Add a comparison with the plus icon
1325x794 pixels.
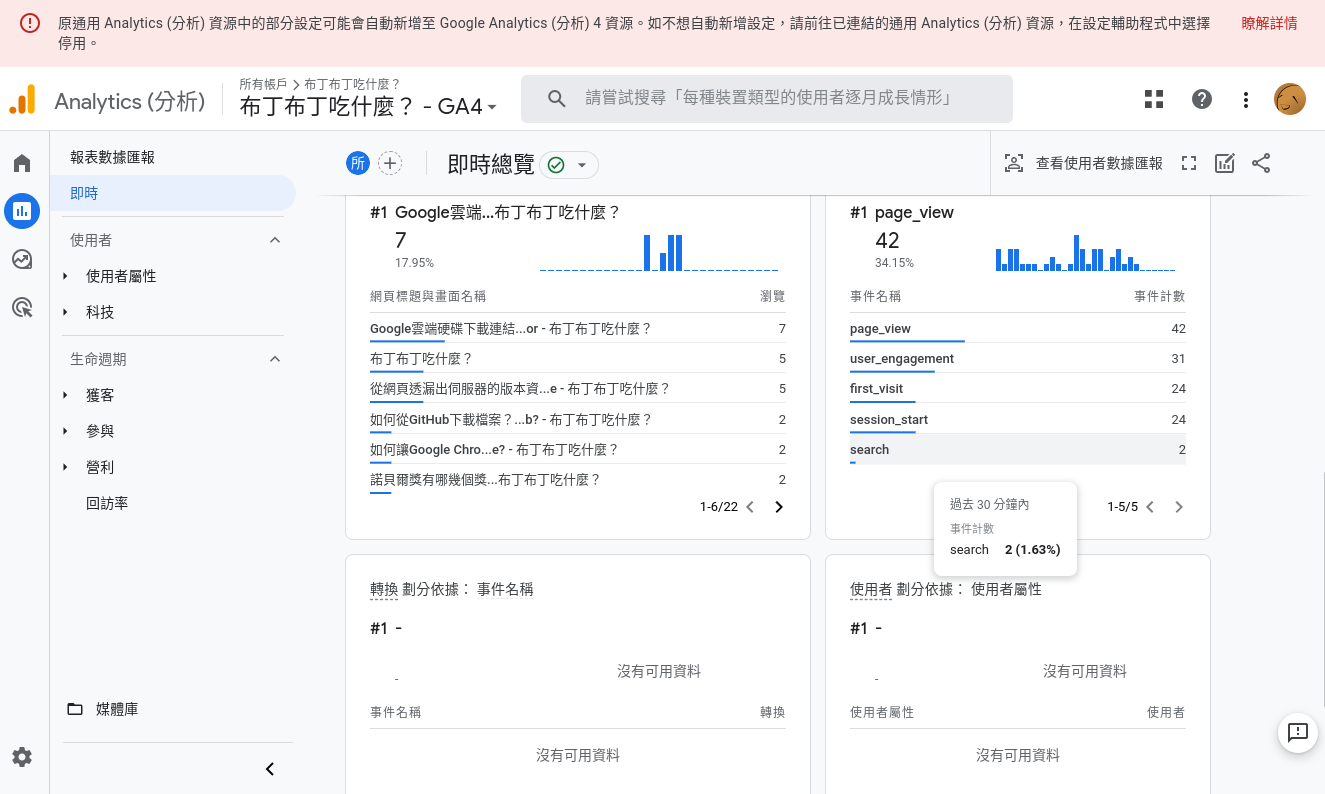[x=390, y=164]
